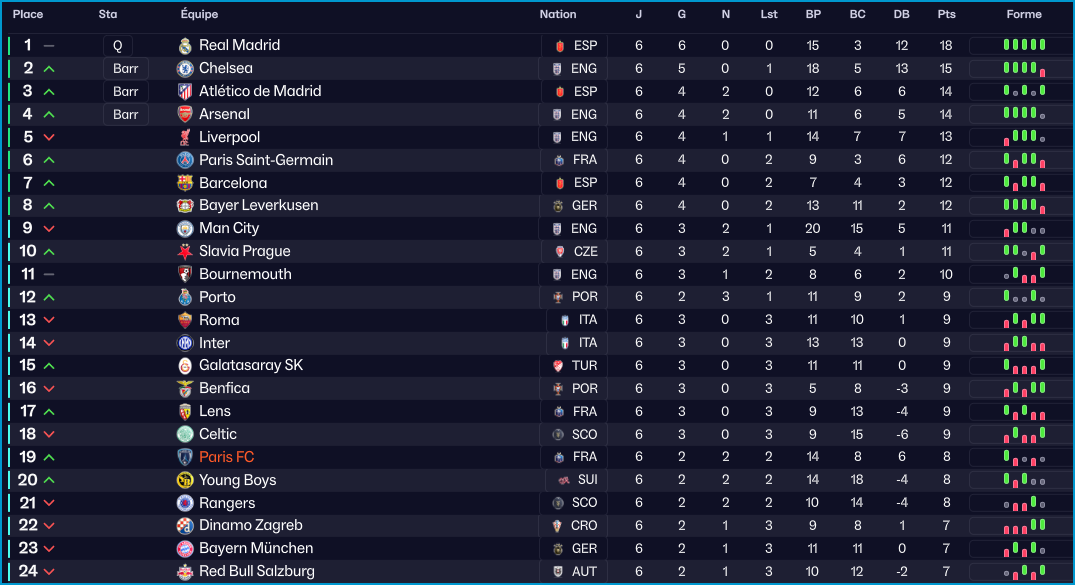
Task: Click the Barr badge in Chelsea's row
Action: coord(126,69)
